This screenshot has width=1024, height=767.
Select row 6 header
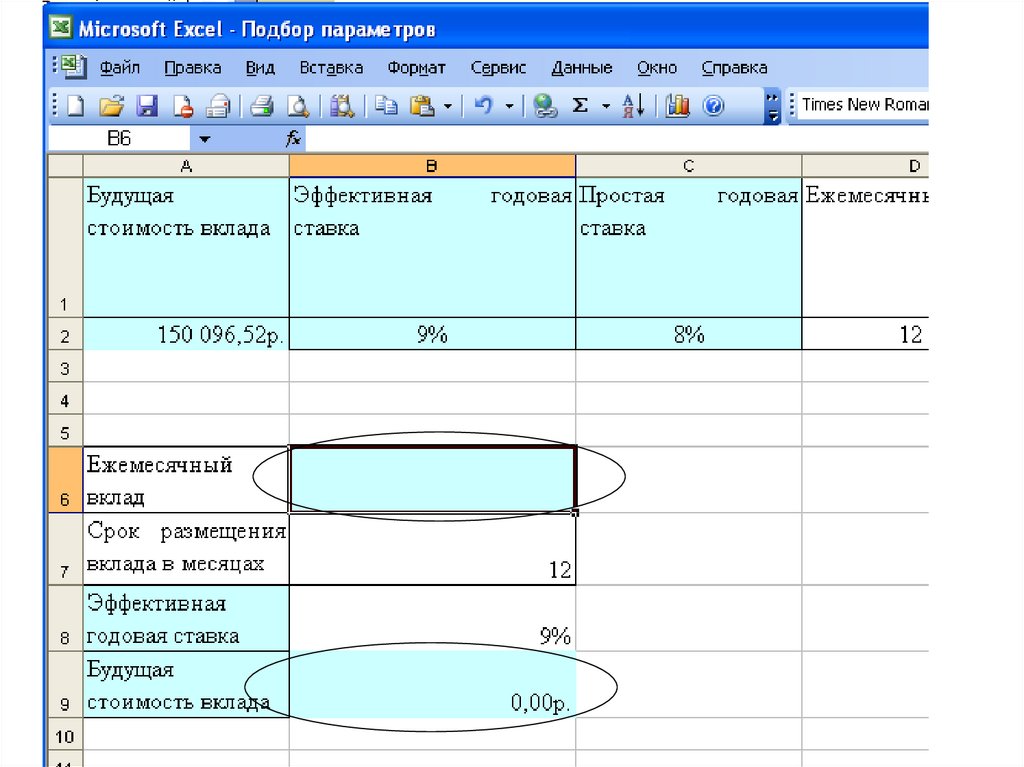point(65,480)
